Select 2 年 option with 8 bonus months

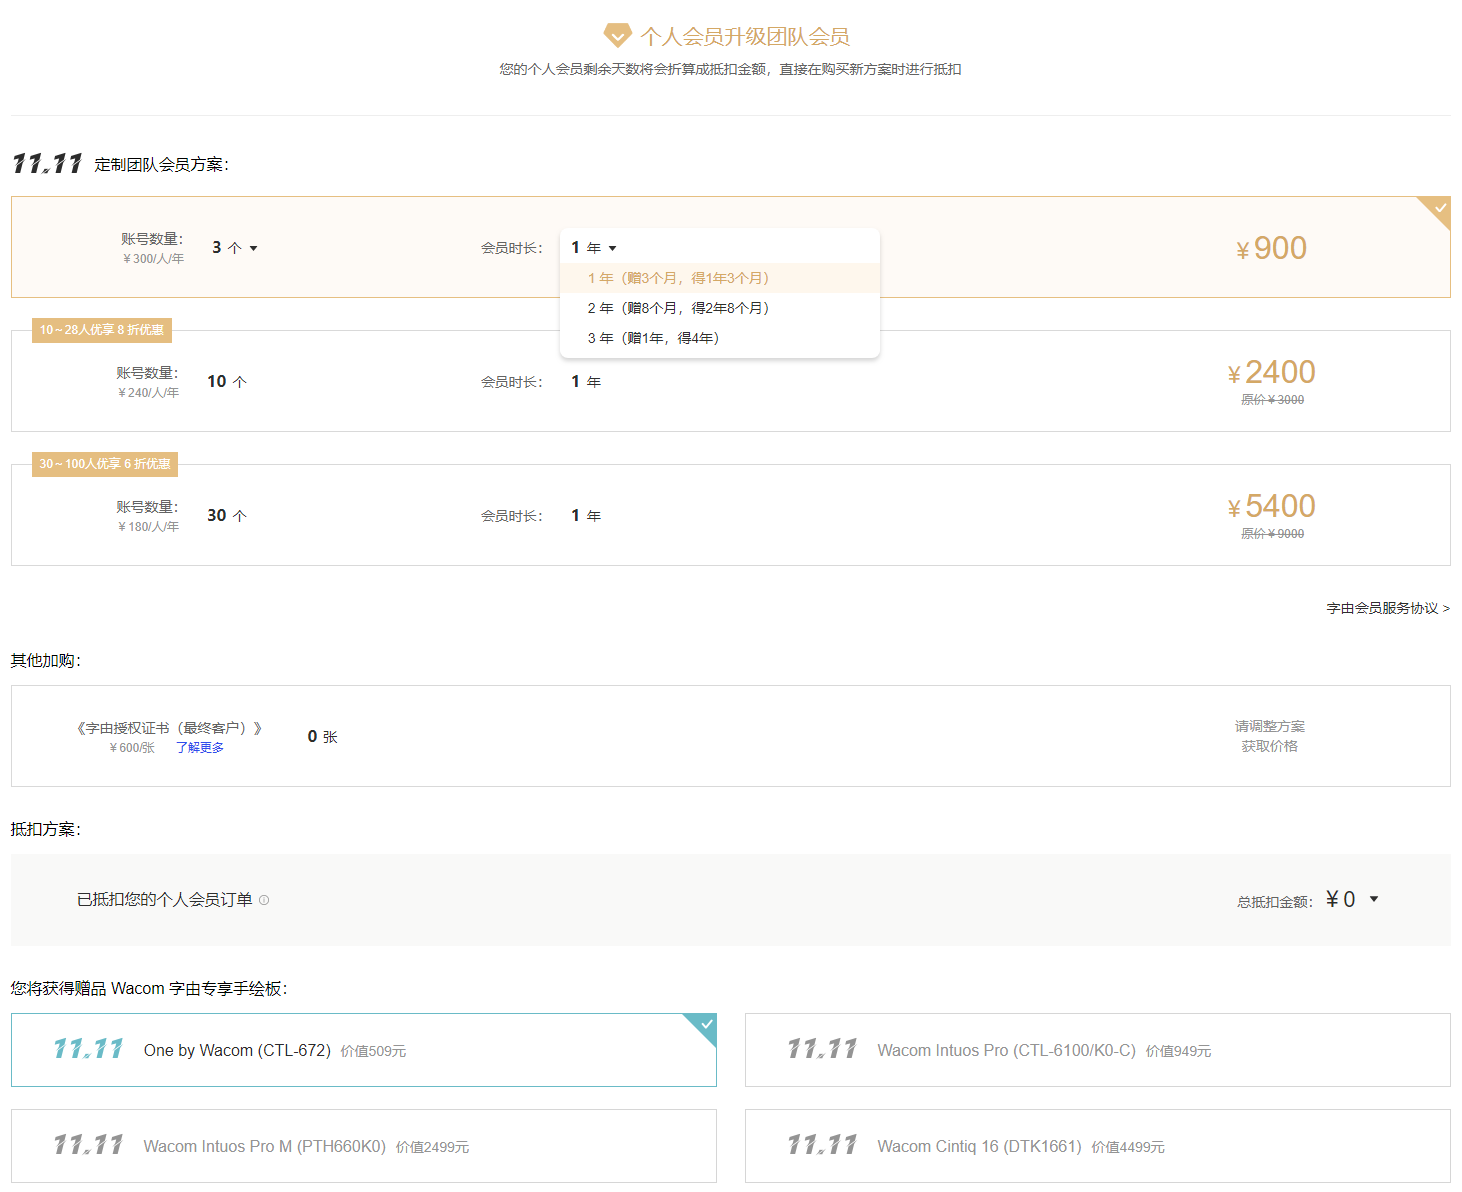point(678,308)
